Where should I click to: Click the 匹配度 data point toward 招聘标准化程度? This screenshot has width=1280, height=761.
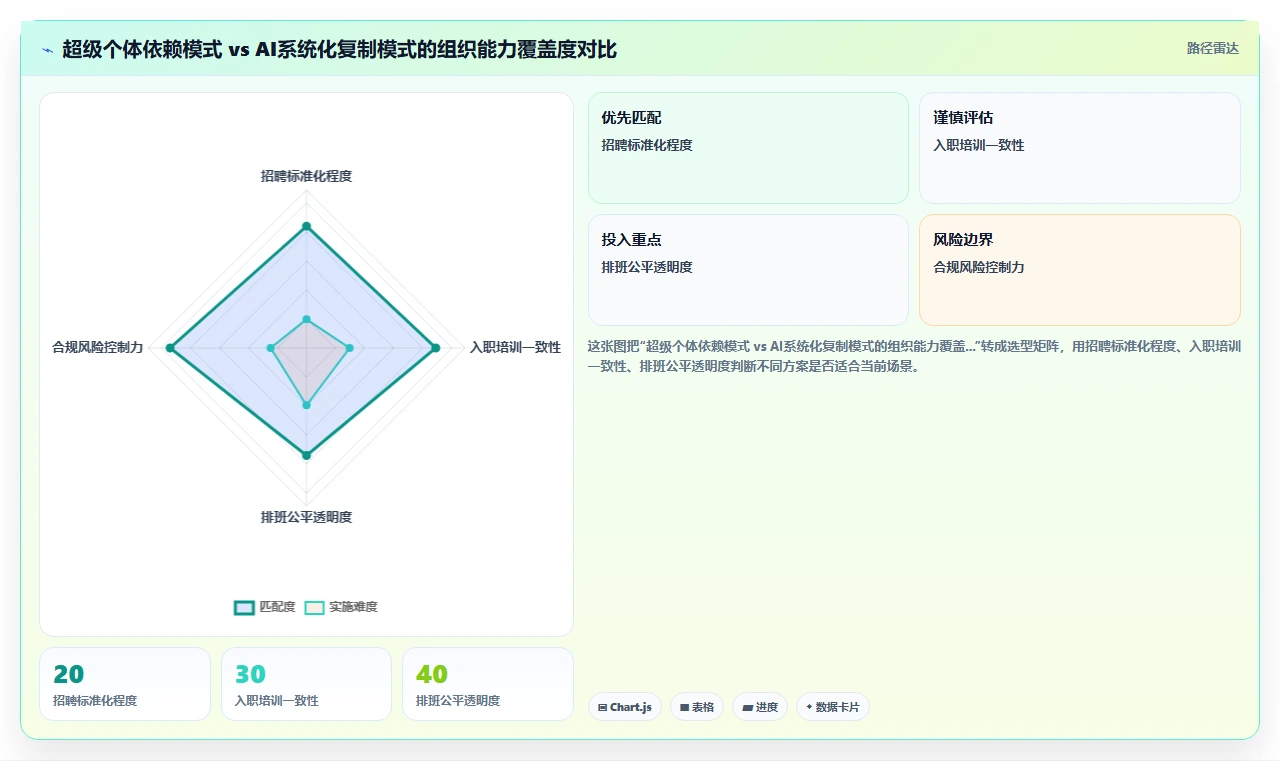point(306,226)
